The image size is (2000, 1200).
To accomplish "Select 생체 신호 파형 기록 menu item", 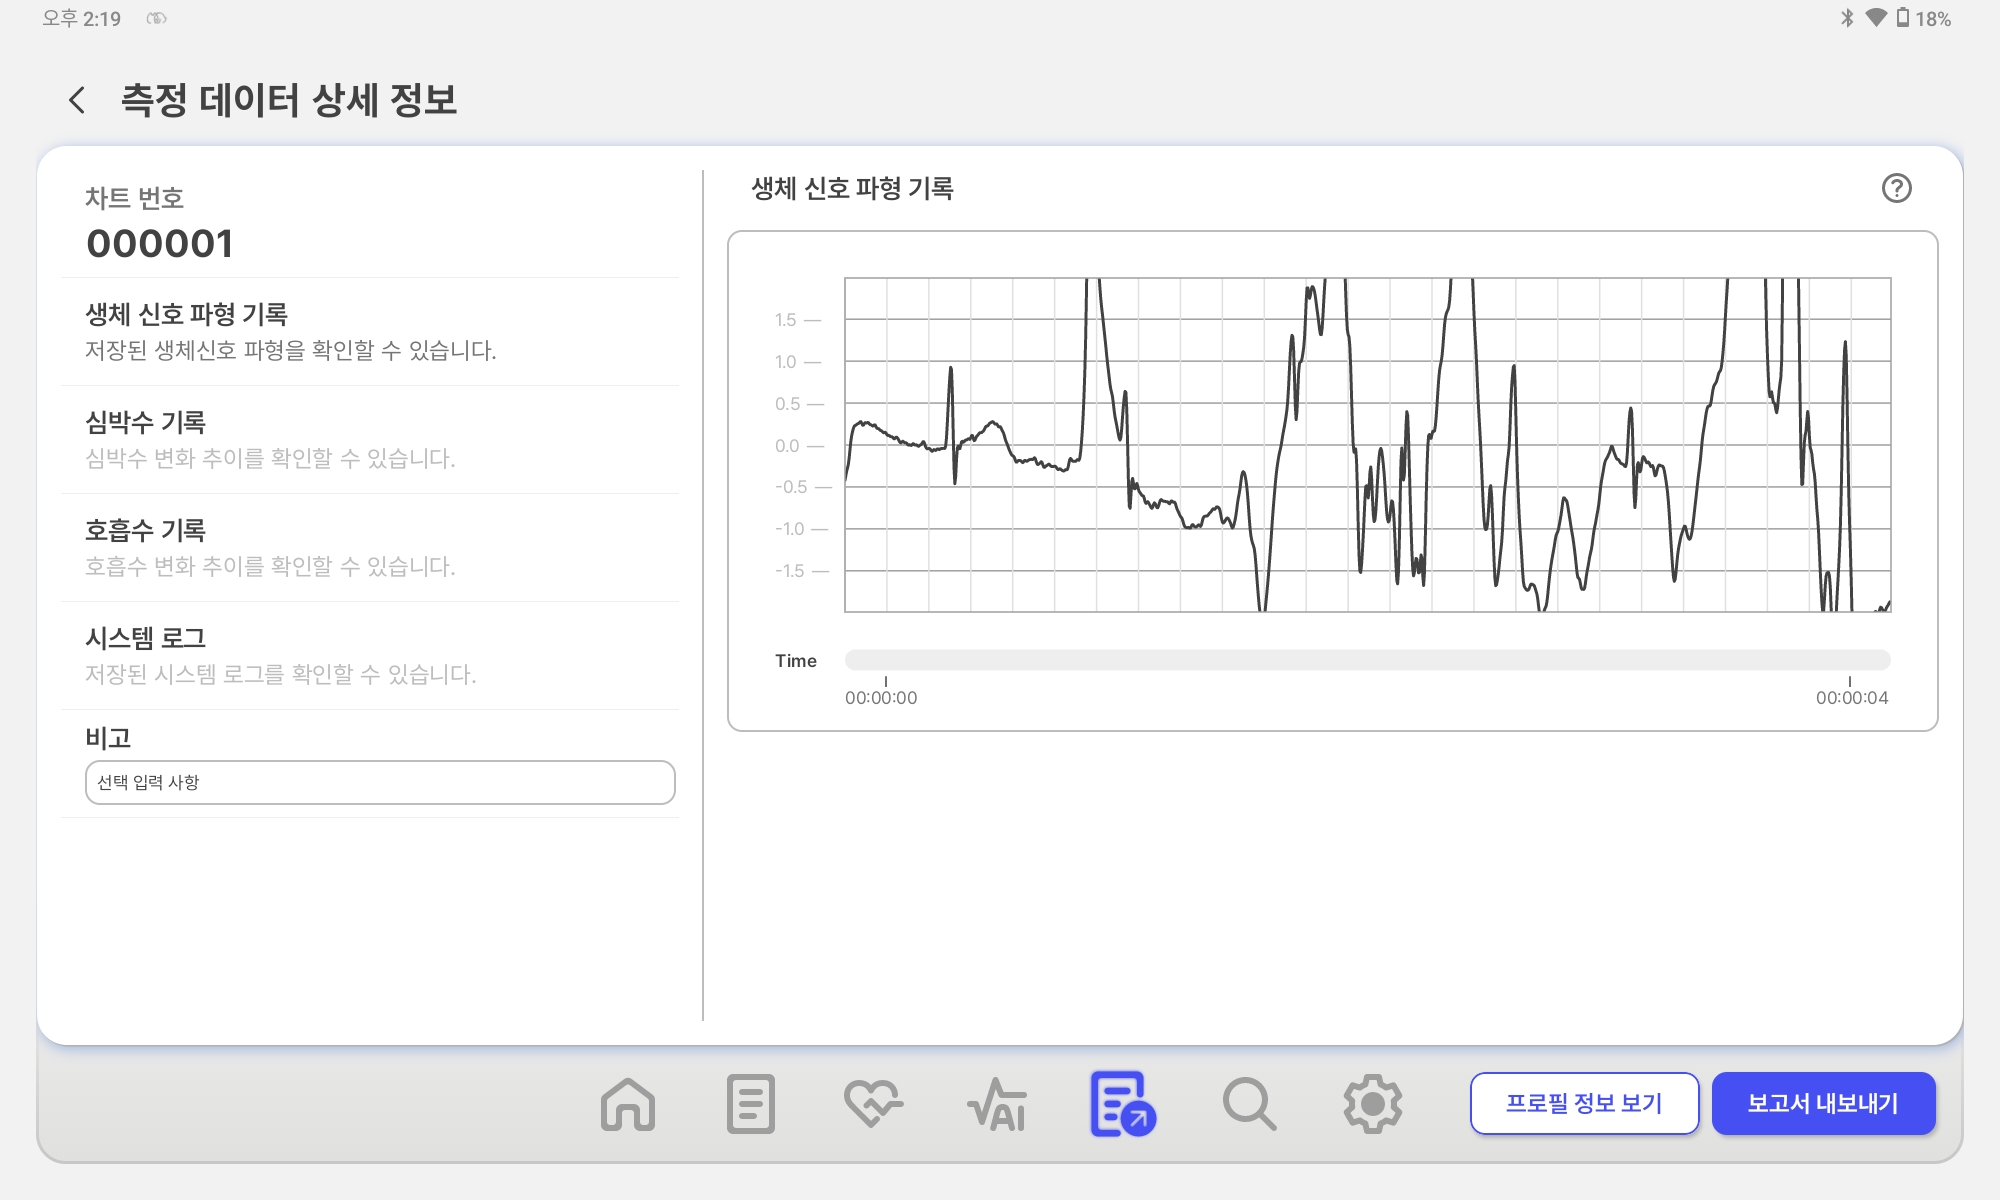I will [370, 332].
